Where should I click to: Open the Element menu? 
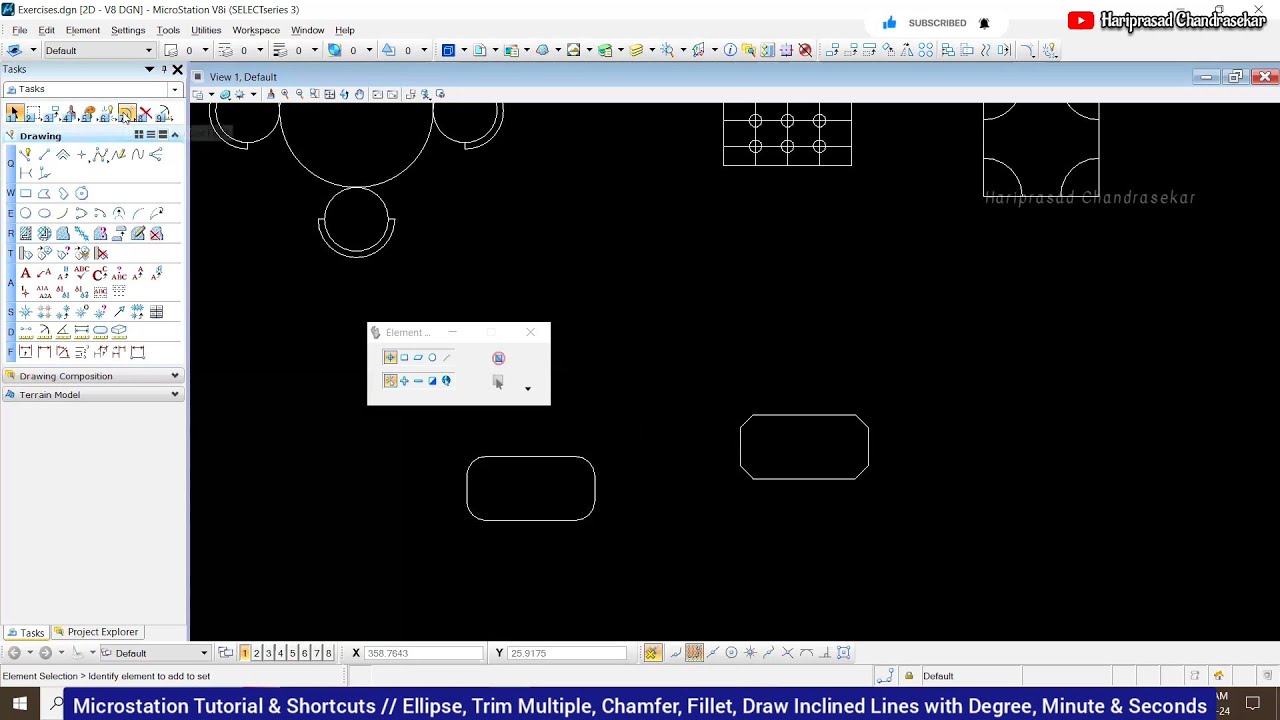(83, 30)
